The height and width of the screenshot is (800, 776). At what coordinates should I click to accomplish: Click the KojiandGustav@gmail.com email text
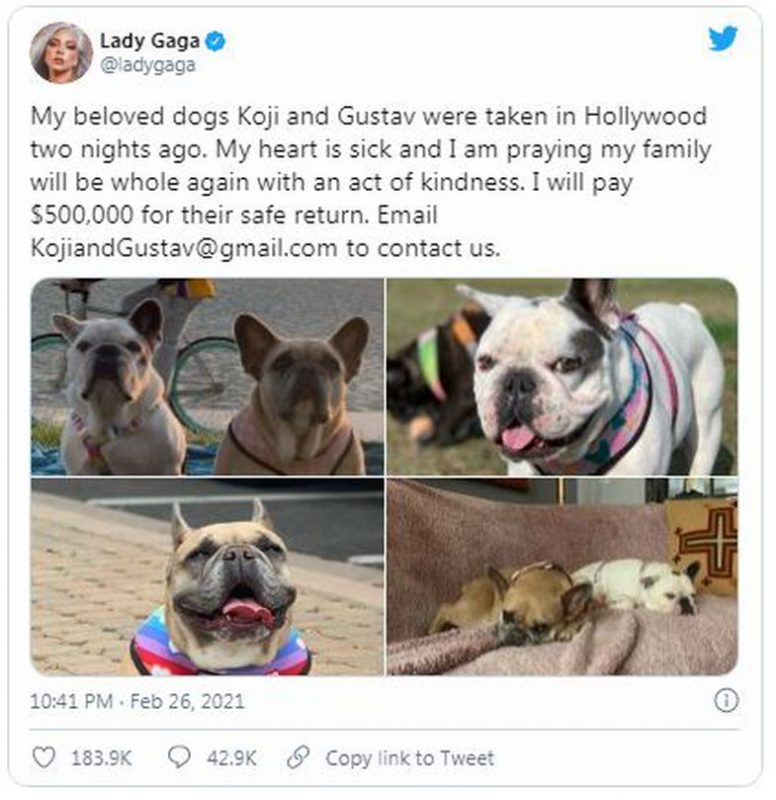click(x=184, y=248)
